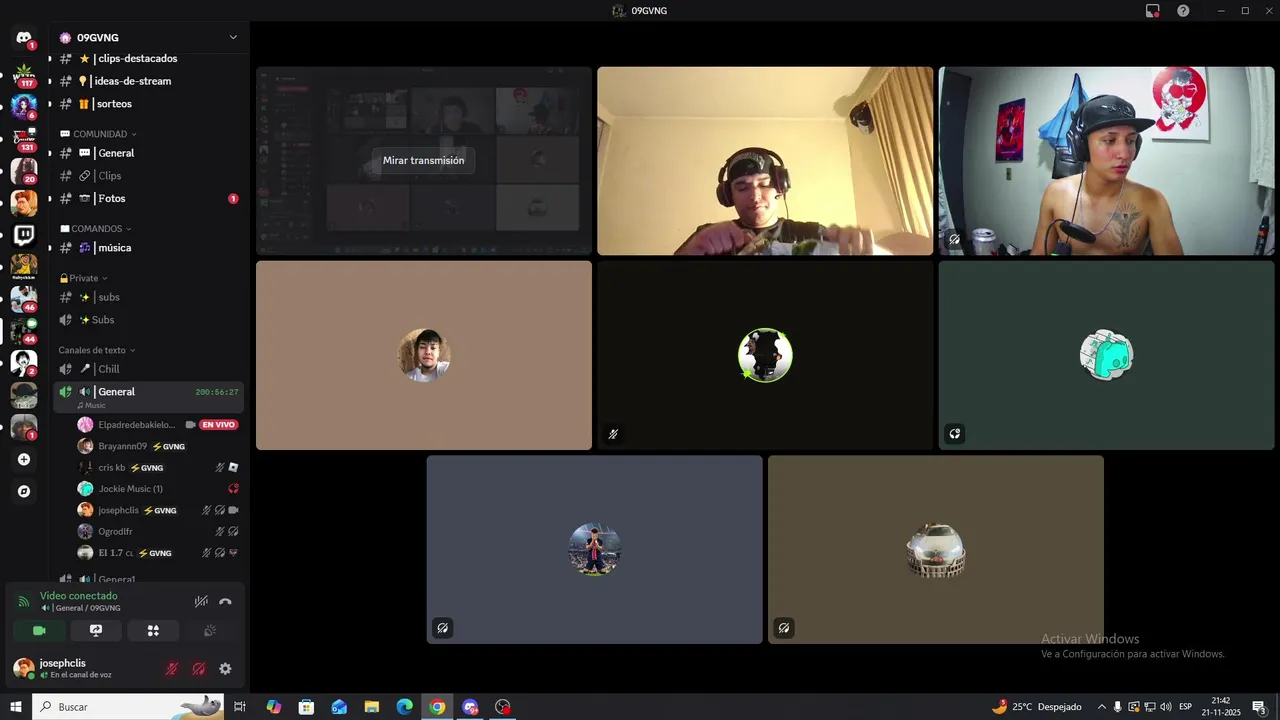
Task: Open Task View on the taskbar
Action: (x=240, y=707)
